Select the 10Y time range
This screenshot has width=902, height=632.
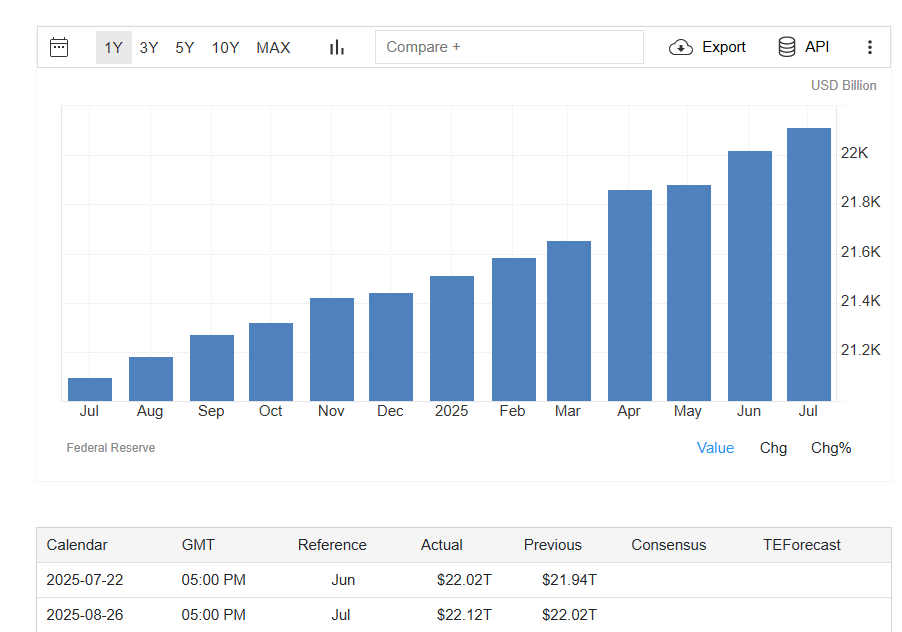225,47
